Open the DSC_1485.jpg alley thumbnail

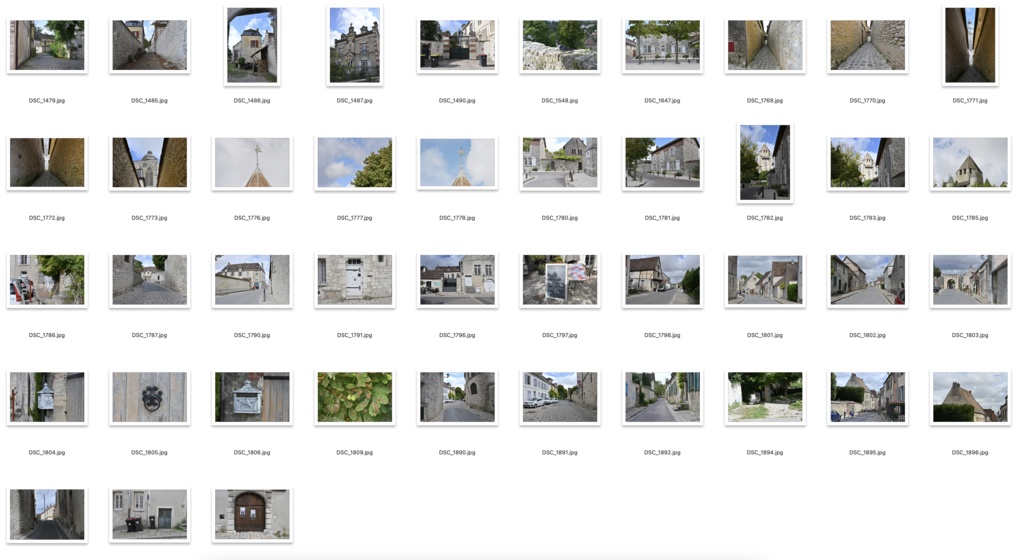[150, 45]
